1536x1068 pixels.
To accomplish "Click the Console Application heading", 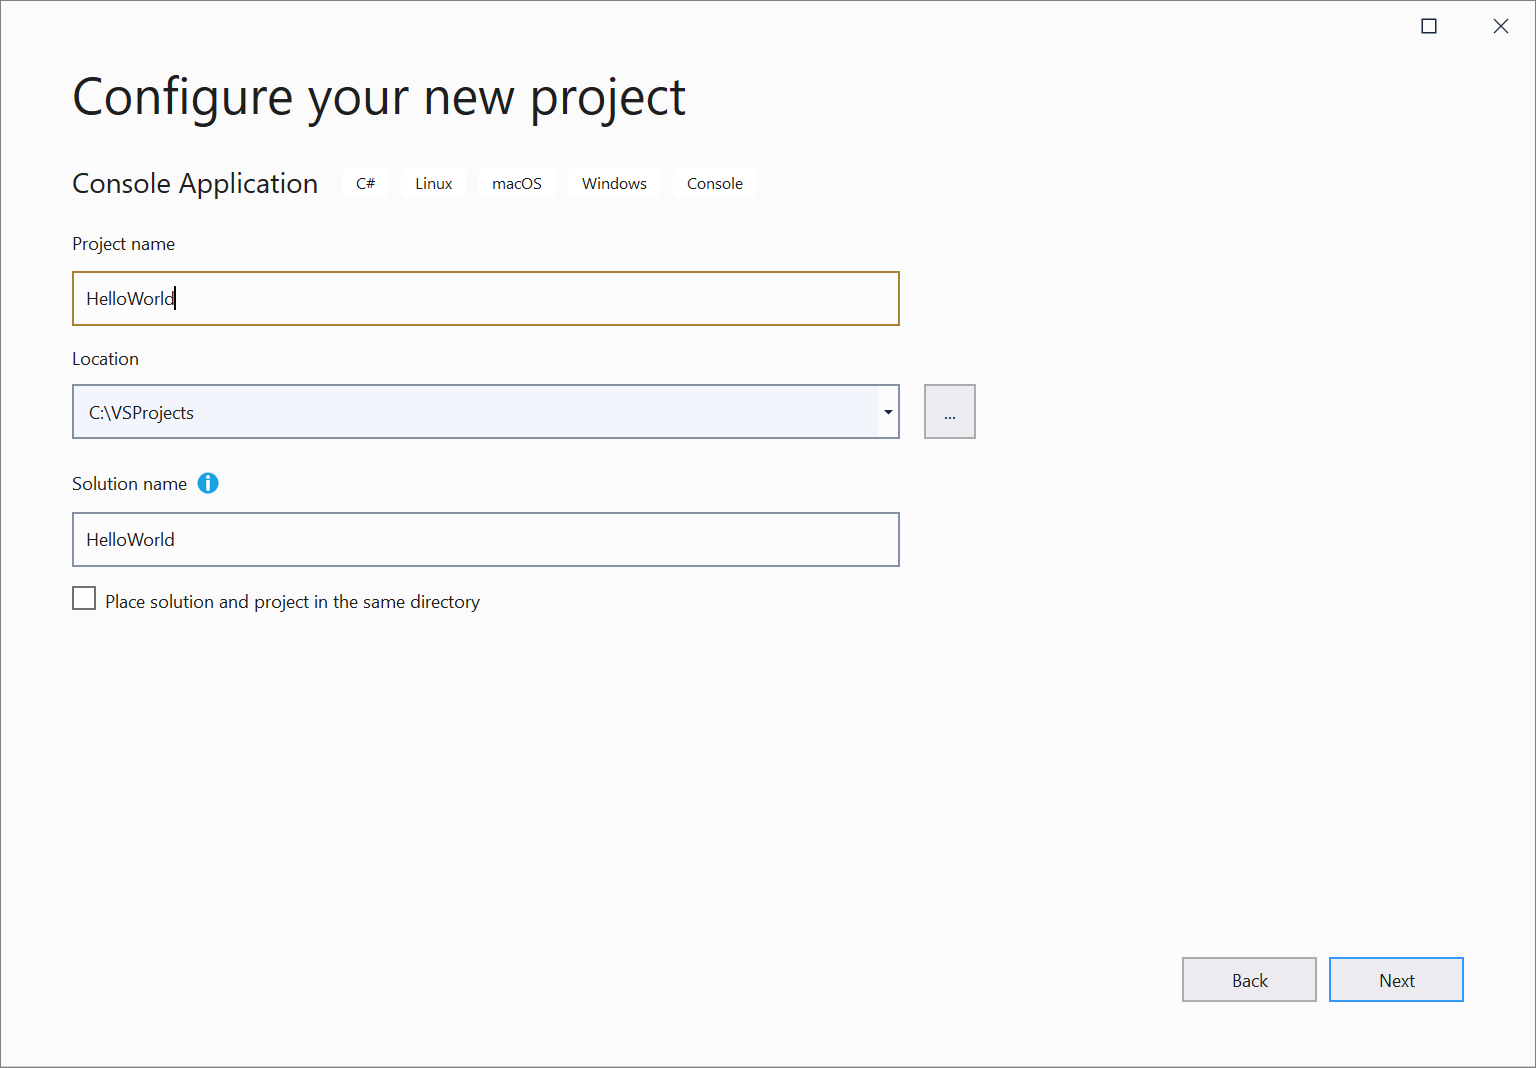I will tap(195, 183).
